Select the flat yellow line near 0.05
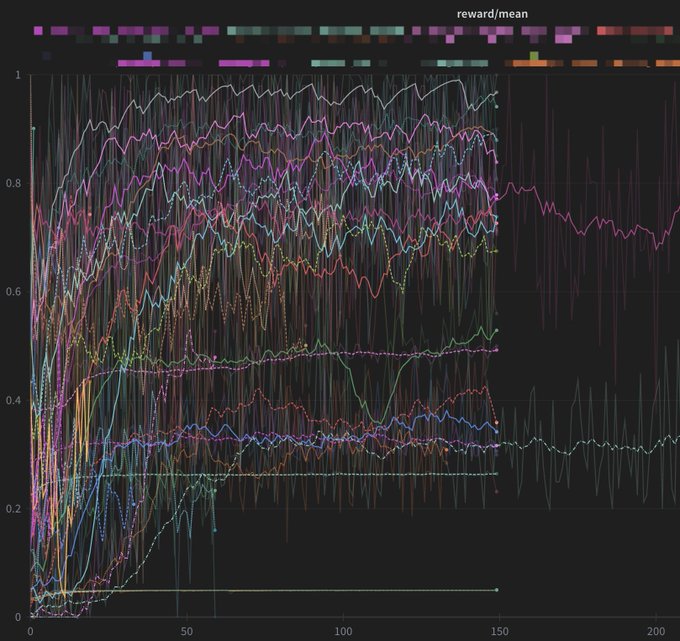Screen dimensions: 680x641 (x=300, y=590)
